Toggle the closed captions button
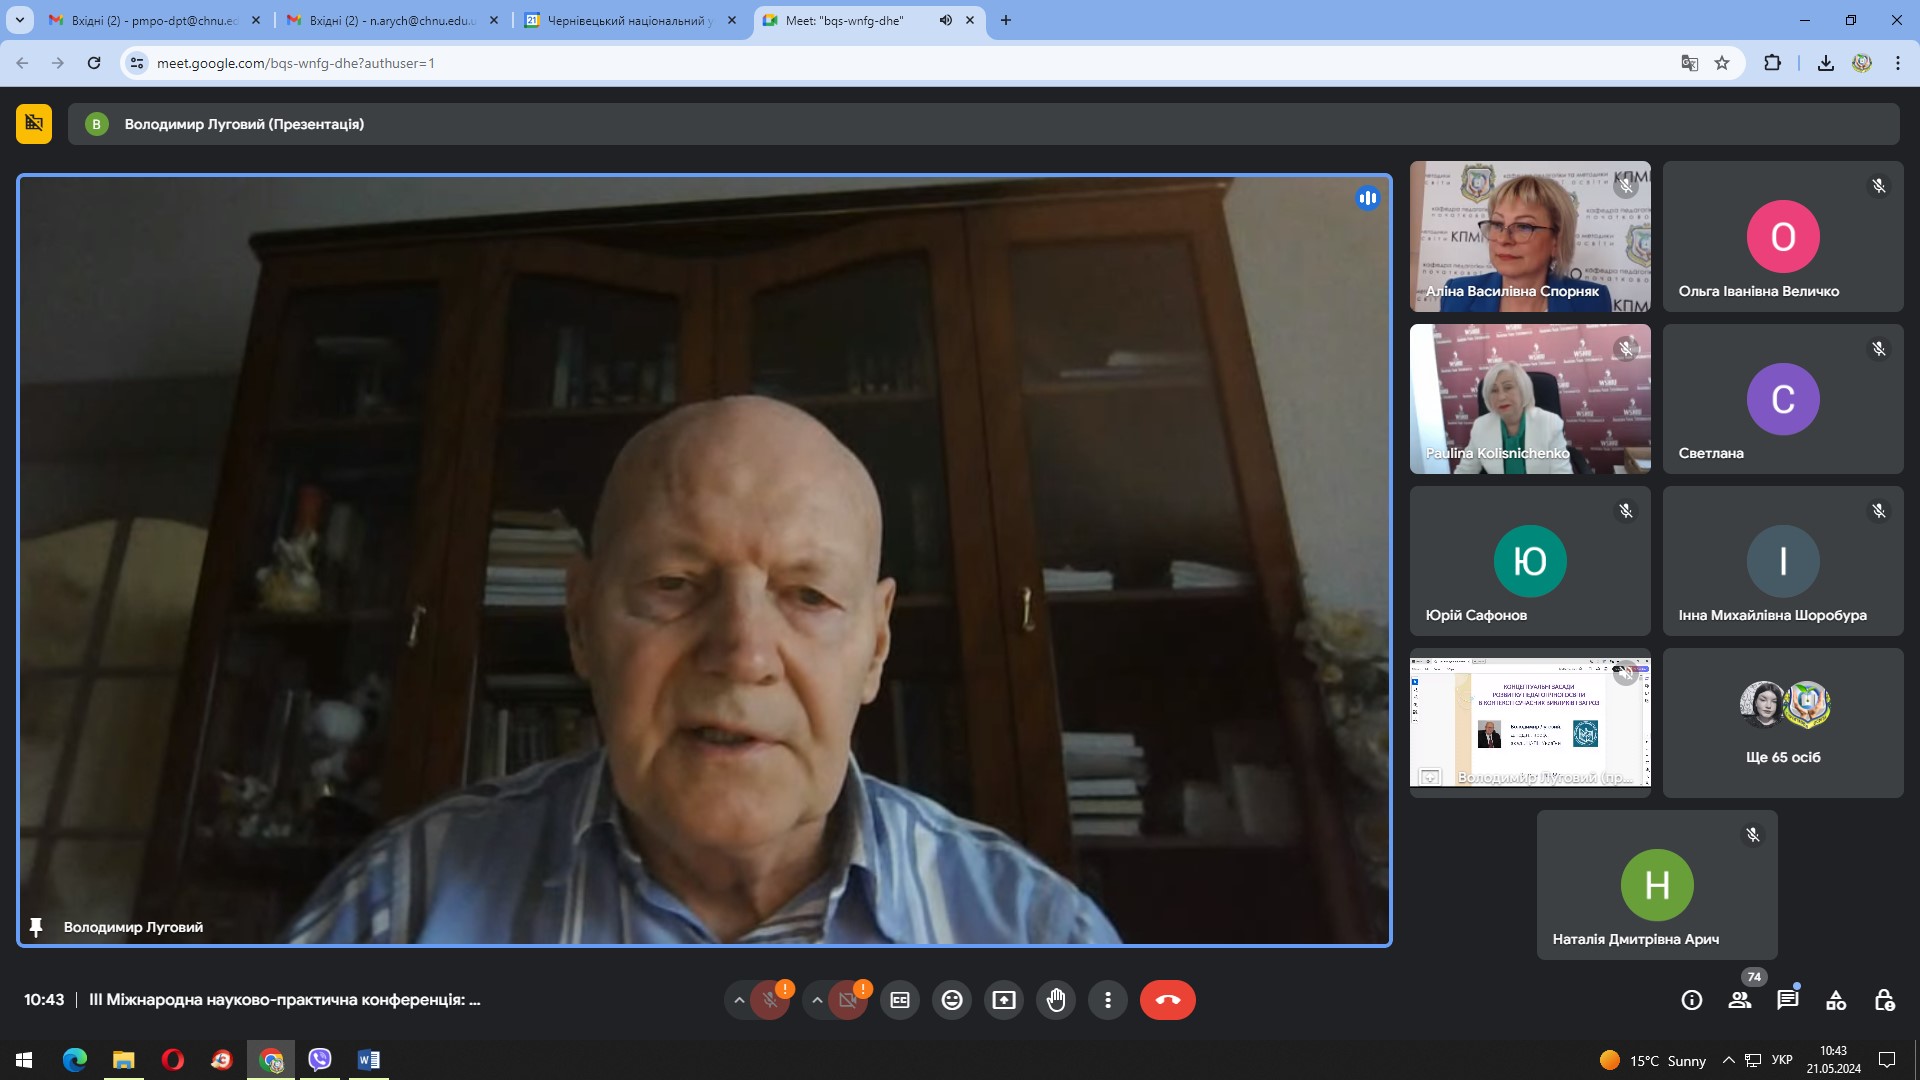The image size is (1920, 1080). (900, 1000)
